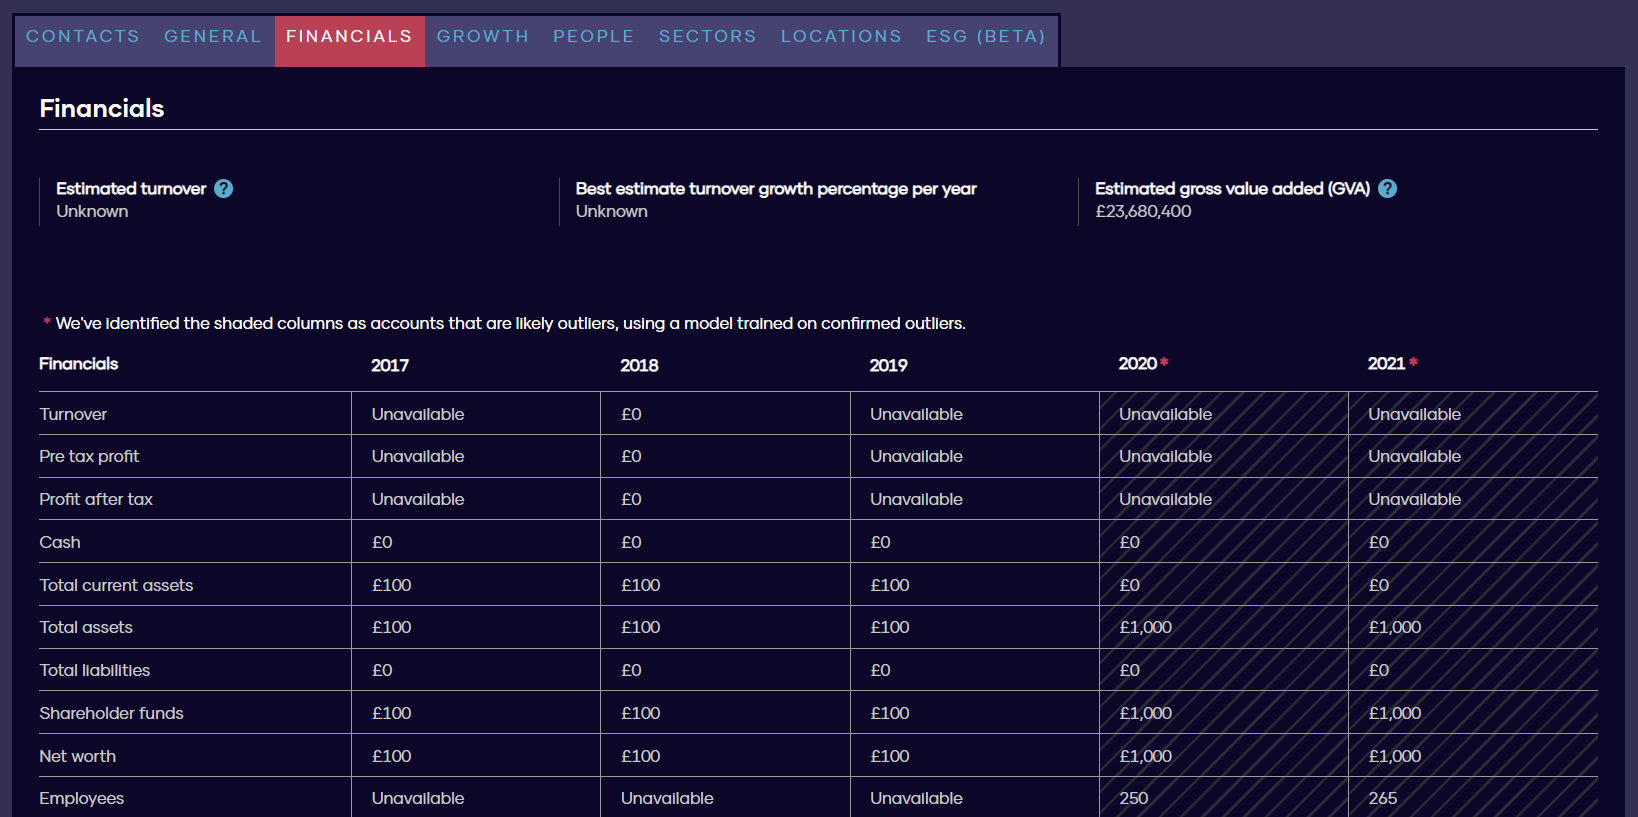Click the 2020 Employees value 250

[x=1134, y=798]
